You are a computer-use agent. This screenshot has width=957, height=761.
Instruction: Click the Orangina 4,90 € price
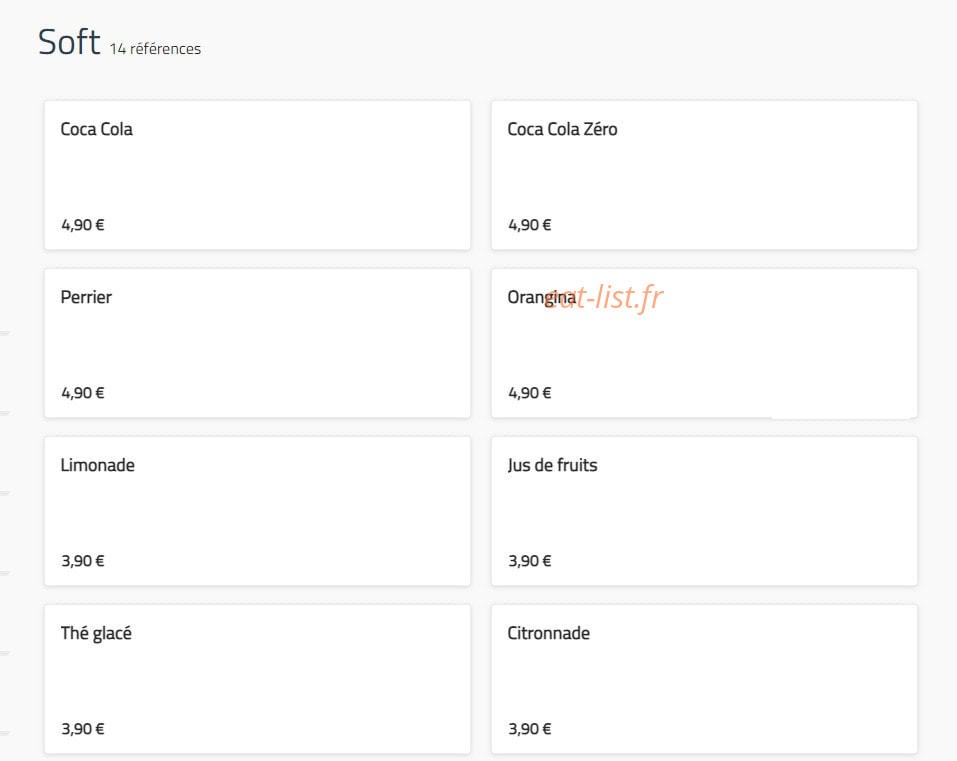click(x=529, y=392)
